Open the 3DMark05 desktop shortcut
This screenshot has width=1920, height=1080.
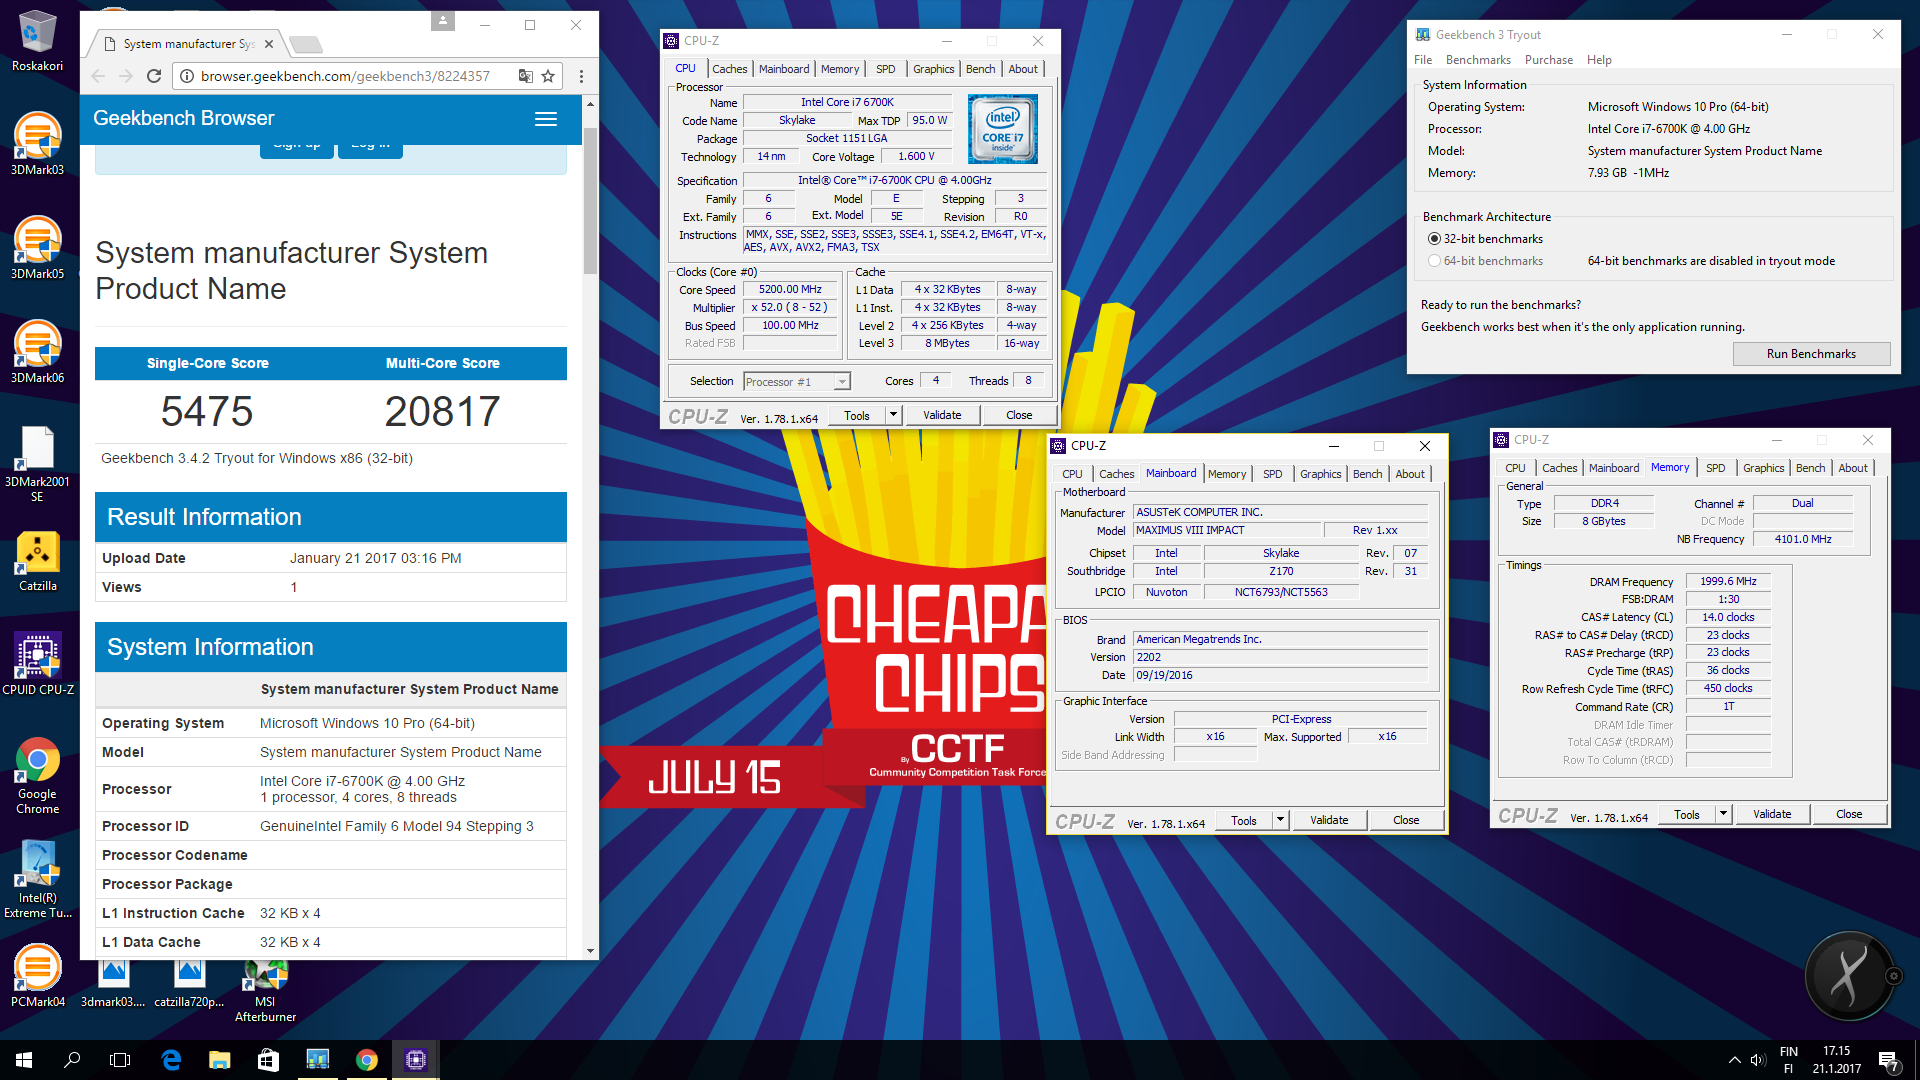pos(37,249)
